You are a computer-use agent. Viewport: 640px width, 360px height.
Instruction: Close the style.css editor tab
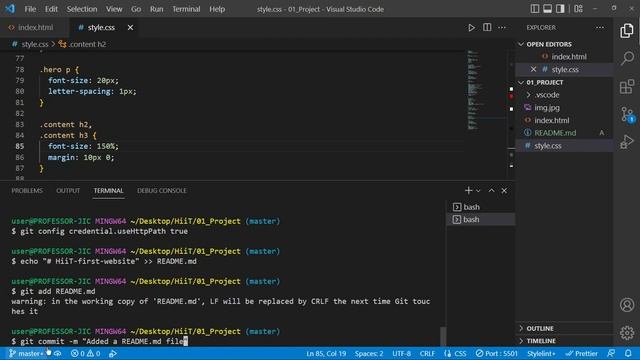pyautogui.click(x=130, y=27)
